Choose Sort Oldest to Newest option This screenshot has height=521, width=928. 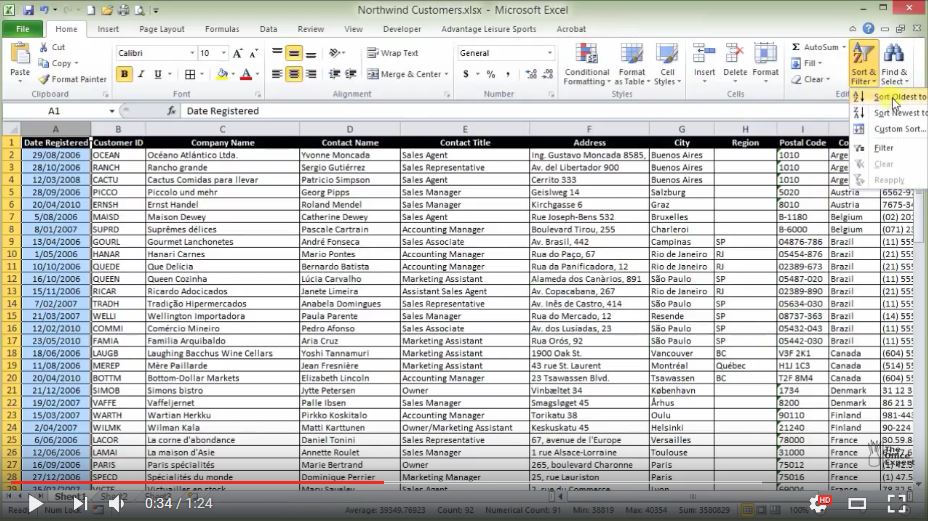(889, 97)
